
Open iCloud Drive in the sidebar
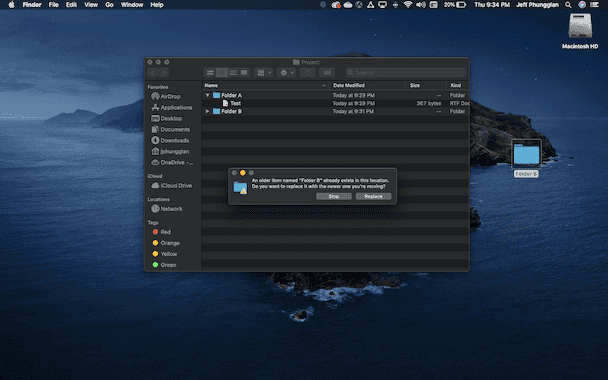[171, 185]
